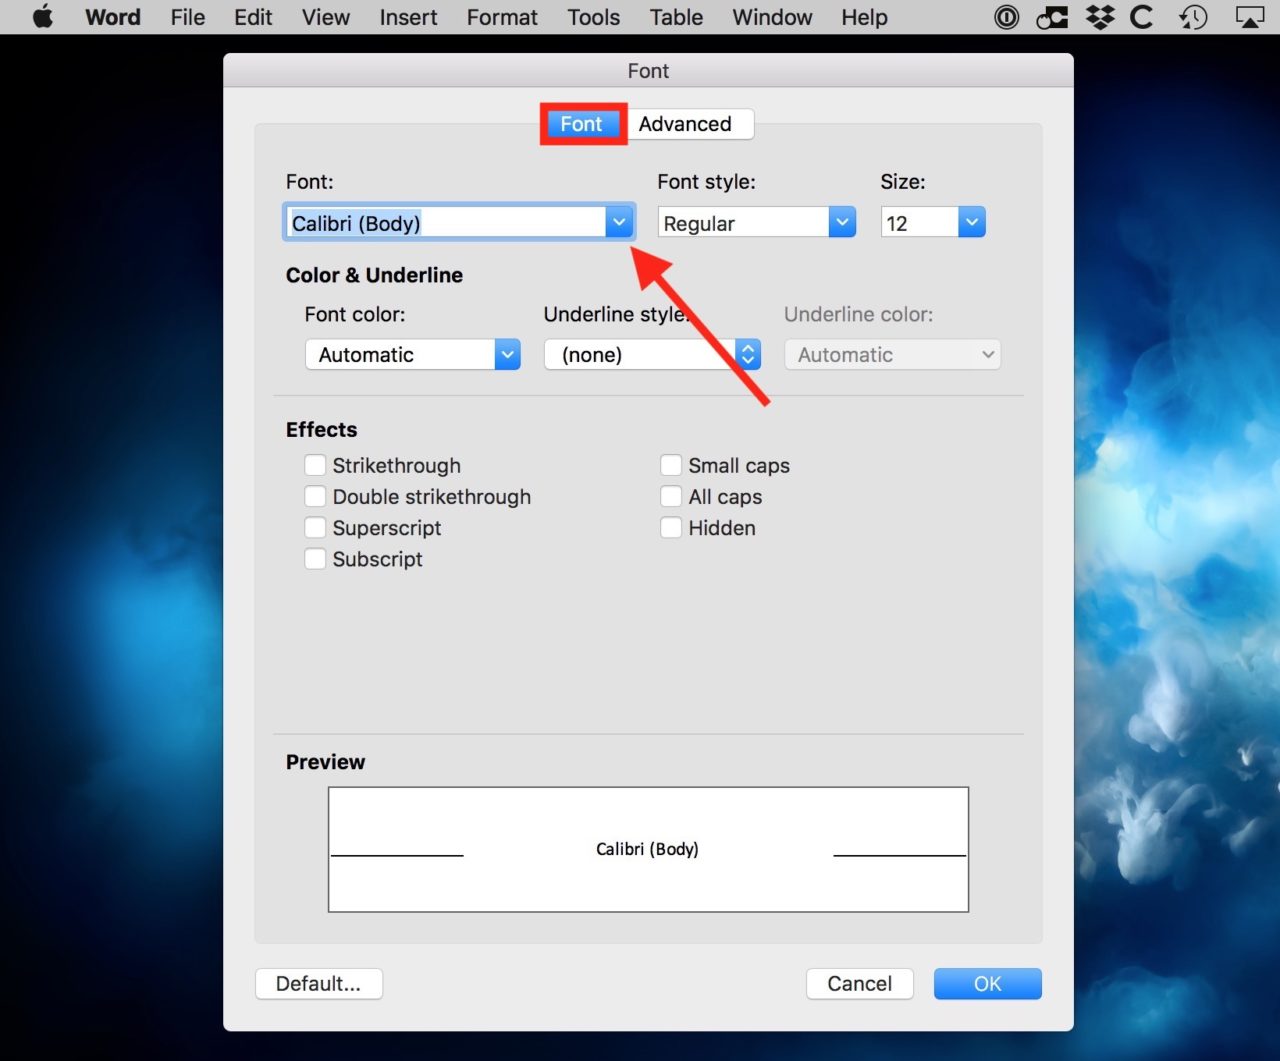Open the Apple menu
1280x1061 pixels.
(x=42, y=17)
